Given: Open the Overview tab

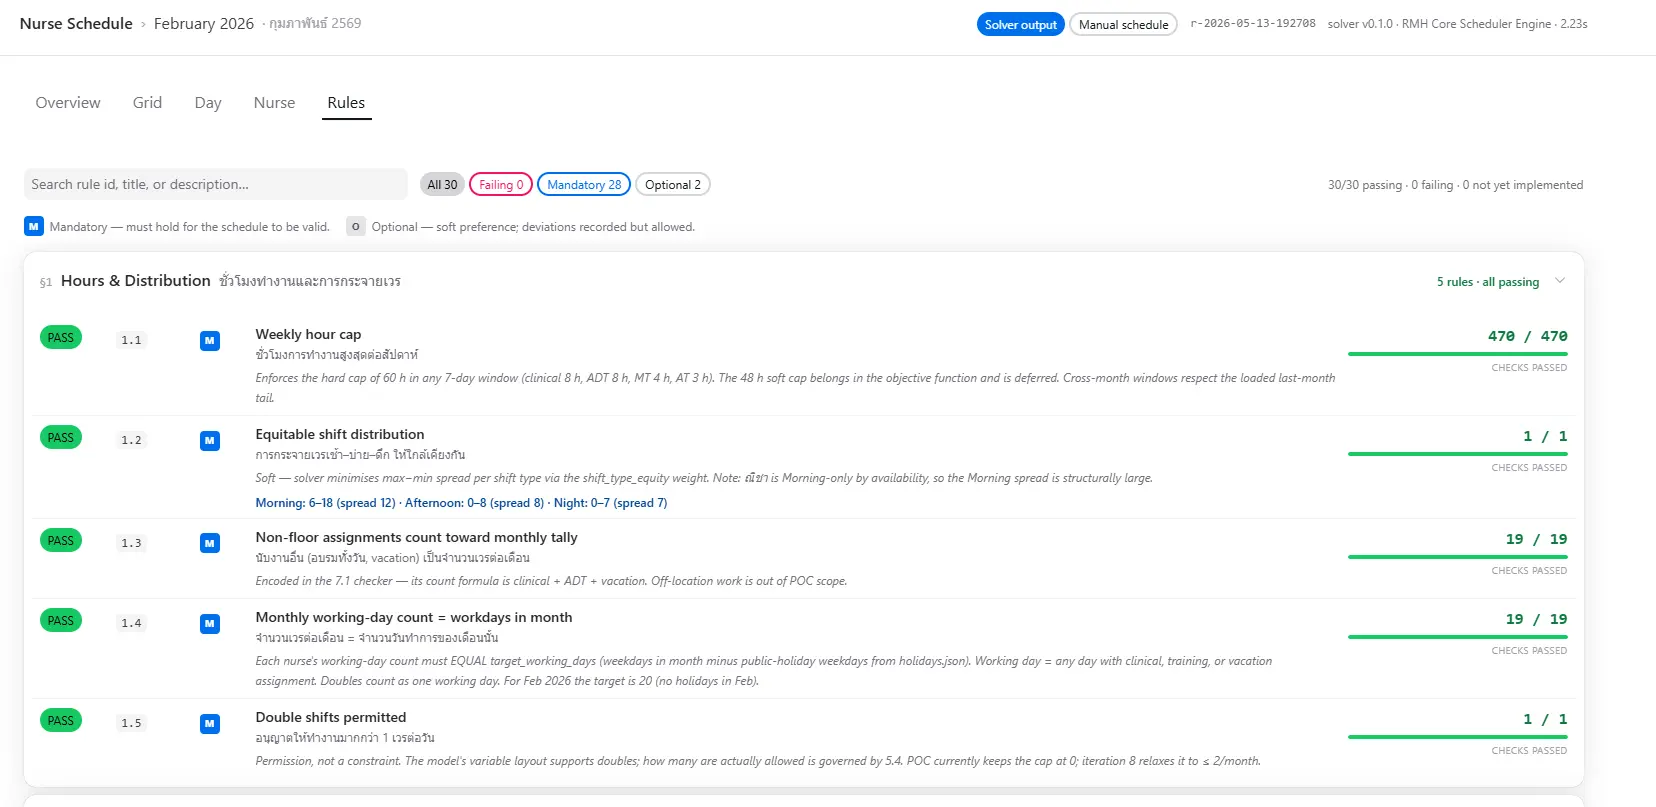Looking at the screenshot, I should click(68, 103).
